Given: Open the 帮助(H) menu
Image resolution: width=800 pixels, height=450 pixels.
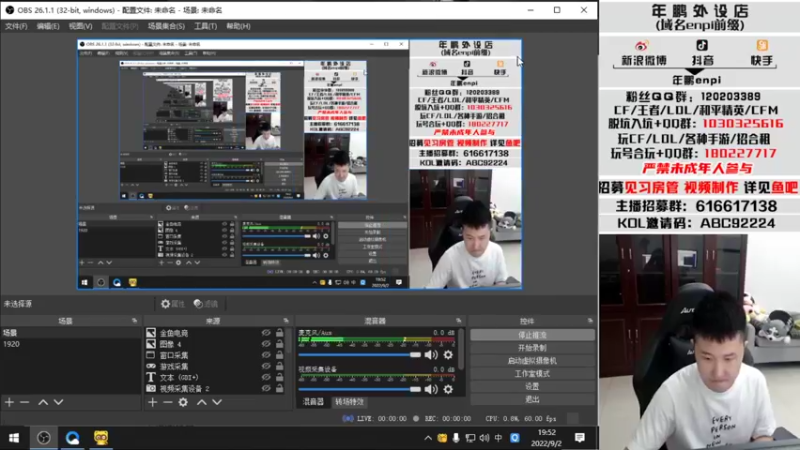Looking at the screenshot, I should [238, 26].
